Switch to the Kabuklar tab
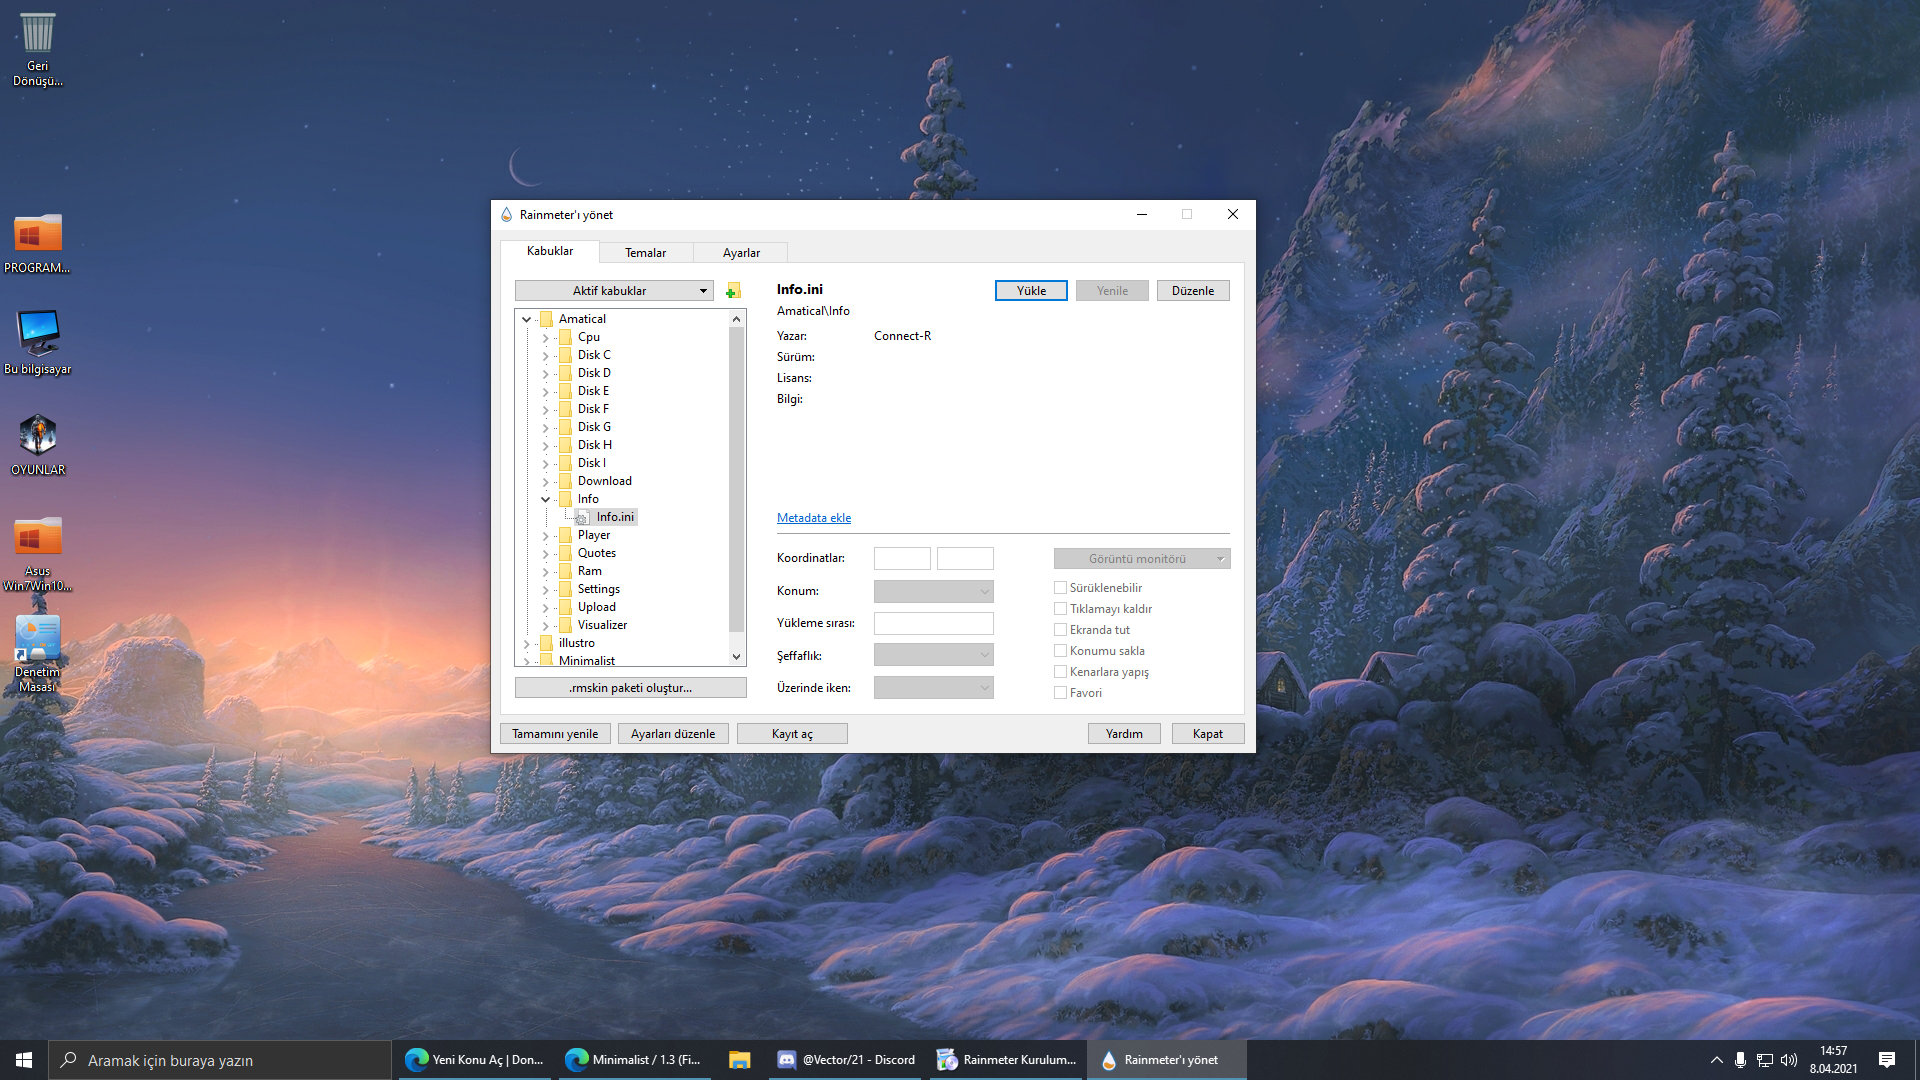 [x=550, y=251]
